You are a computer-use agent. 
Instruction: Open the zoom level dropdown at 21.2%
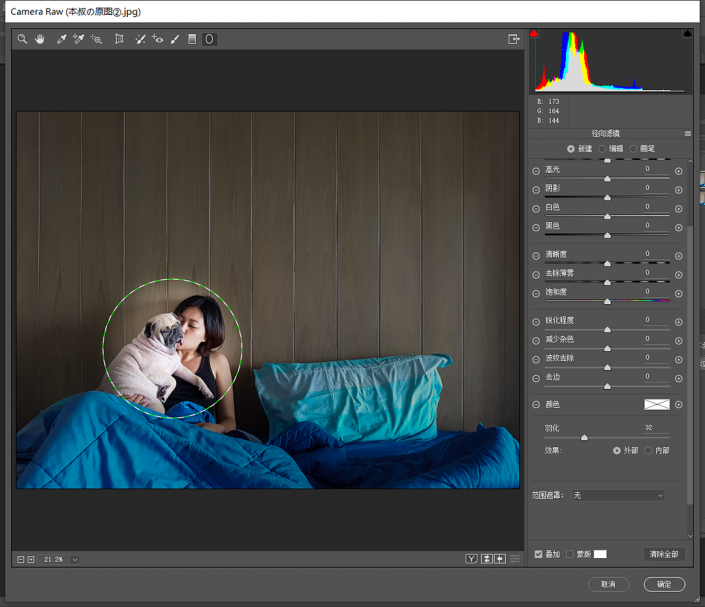pos(75,559)
